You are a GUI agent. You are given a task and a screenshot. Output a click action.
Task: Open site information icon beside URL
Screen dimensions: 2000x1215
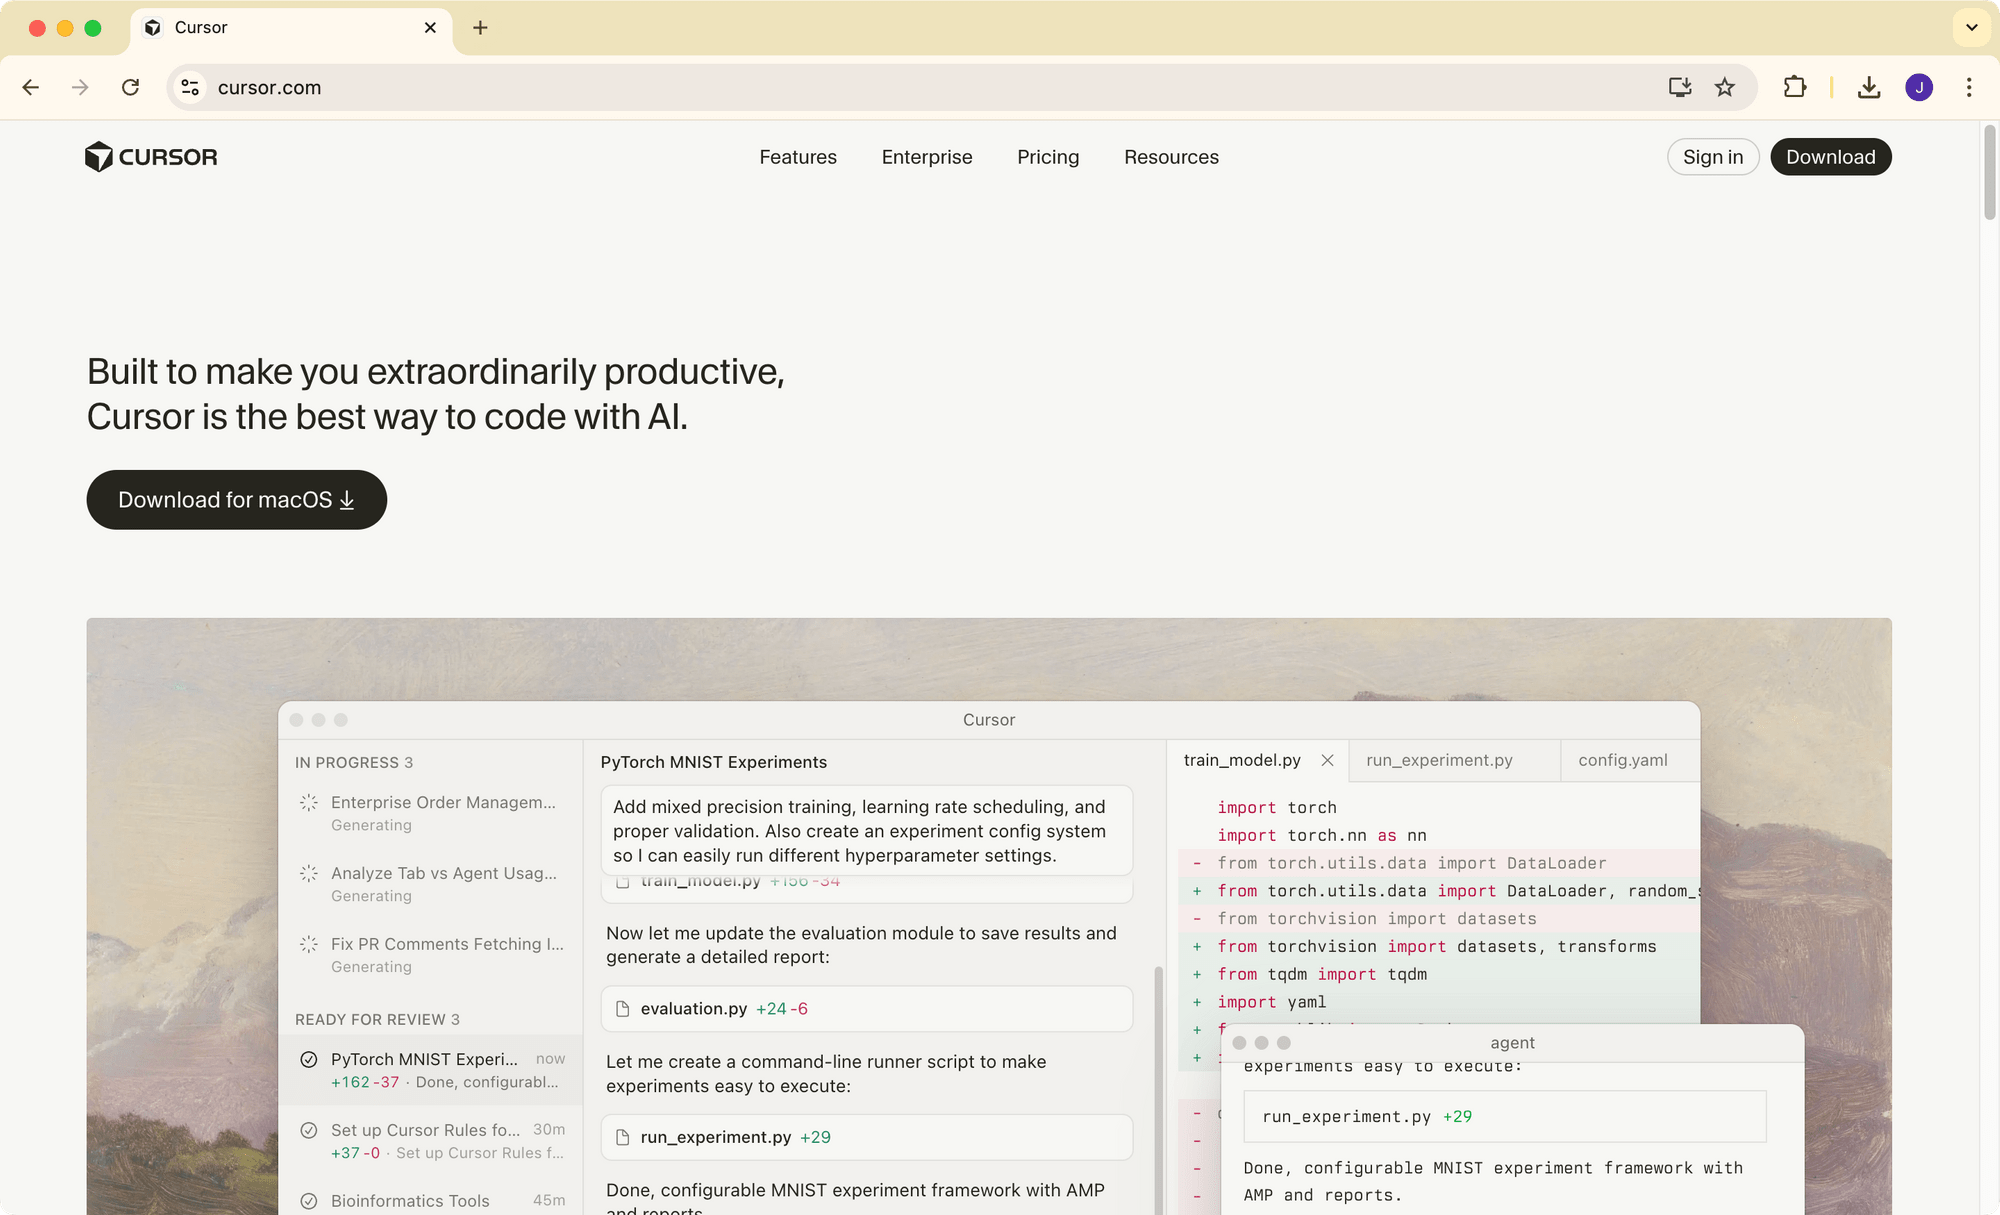190,87
